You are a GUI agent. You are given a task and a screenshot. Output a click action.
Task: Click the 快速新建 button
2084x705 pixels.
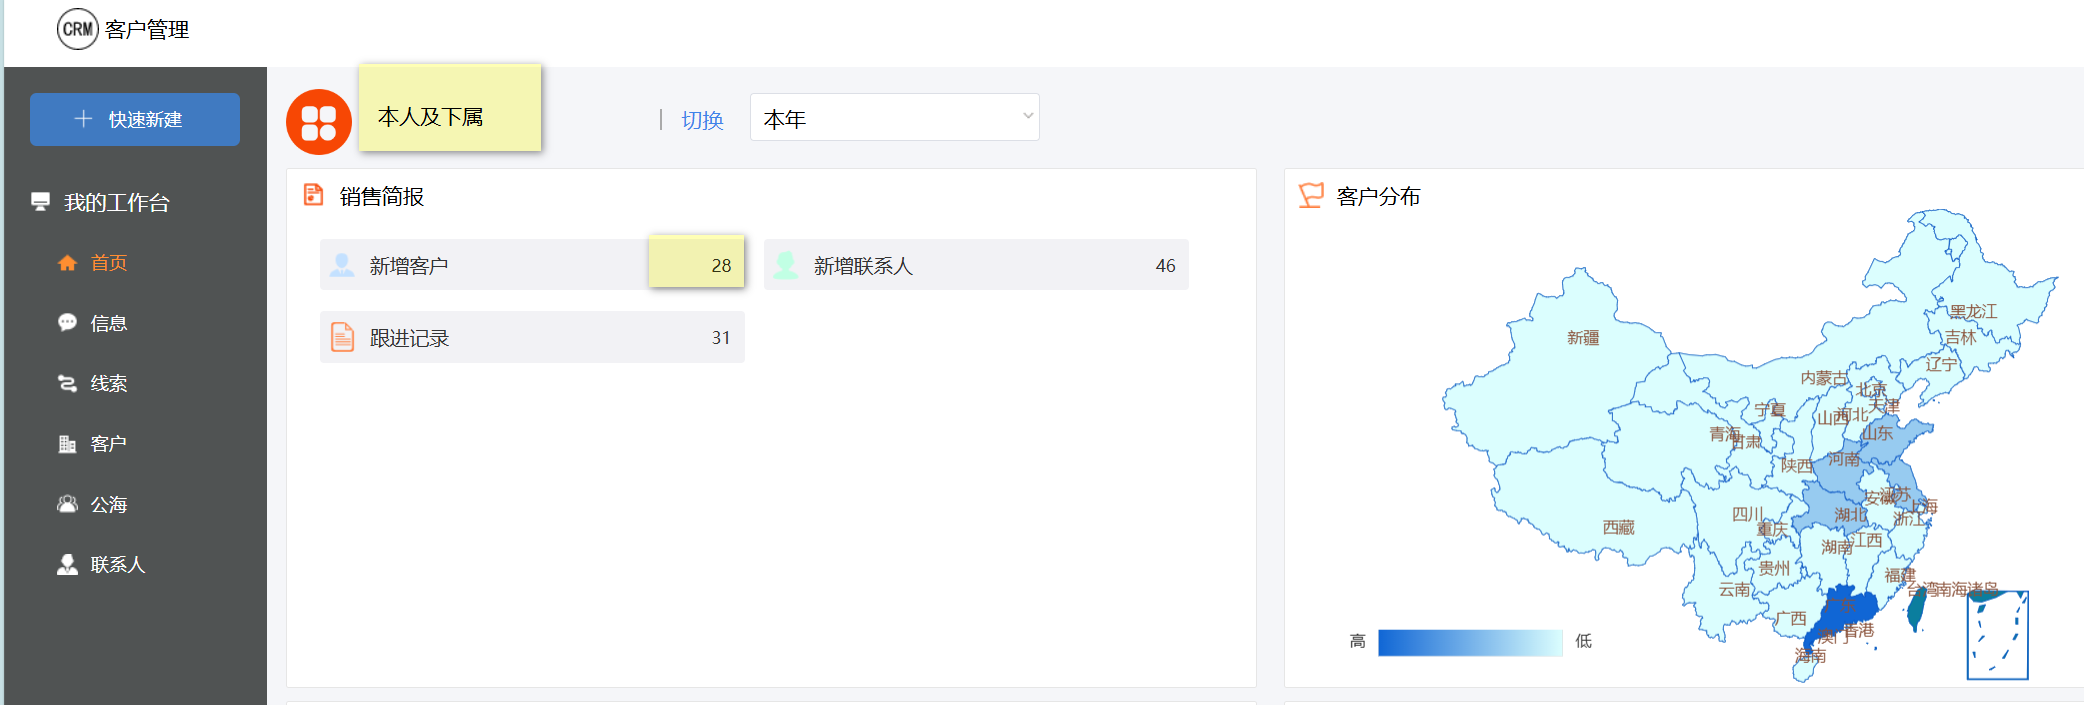(x=135, y=120)
